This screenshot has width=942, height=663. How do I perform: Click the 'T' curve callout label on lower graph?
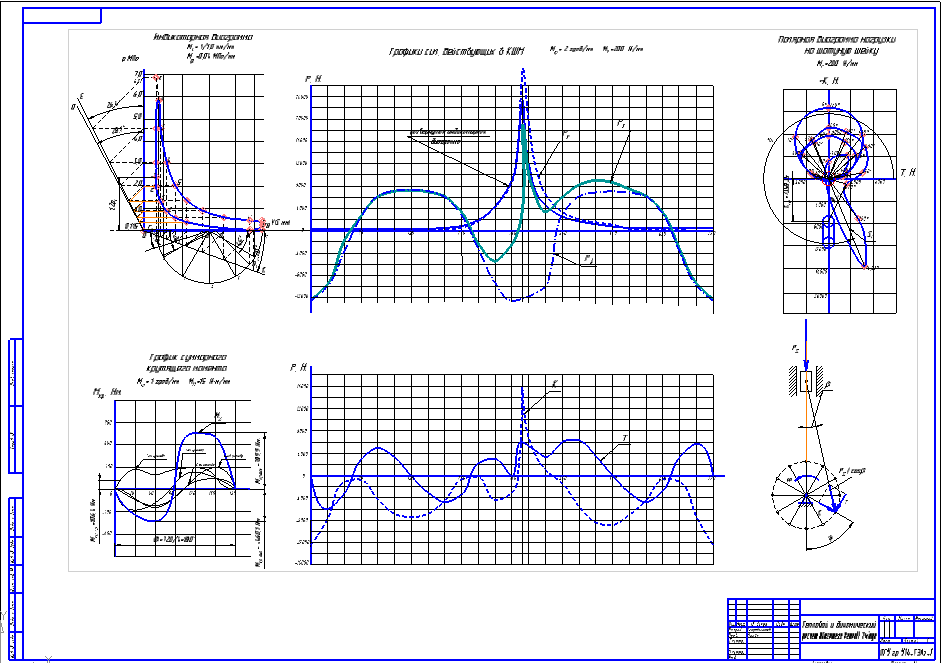click(625, 438)
